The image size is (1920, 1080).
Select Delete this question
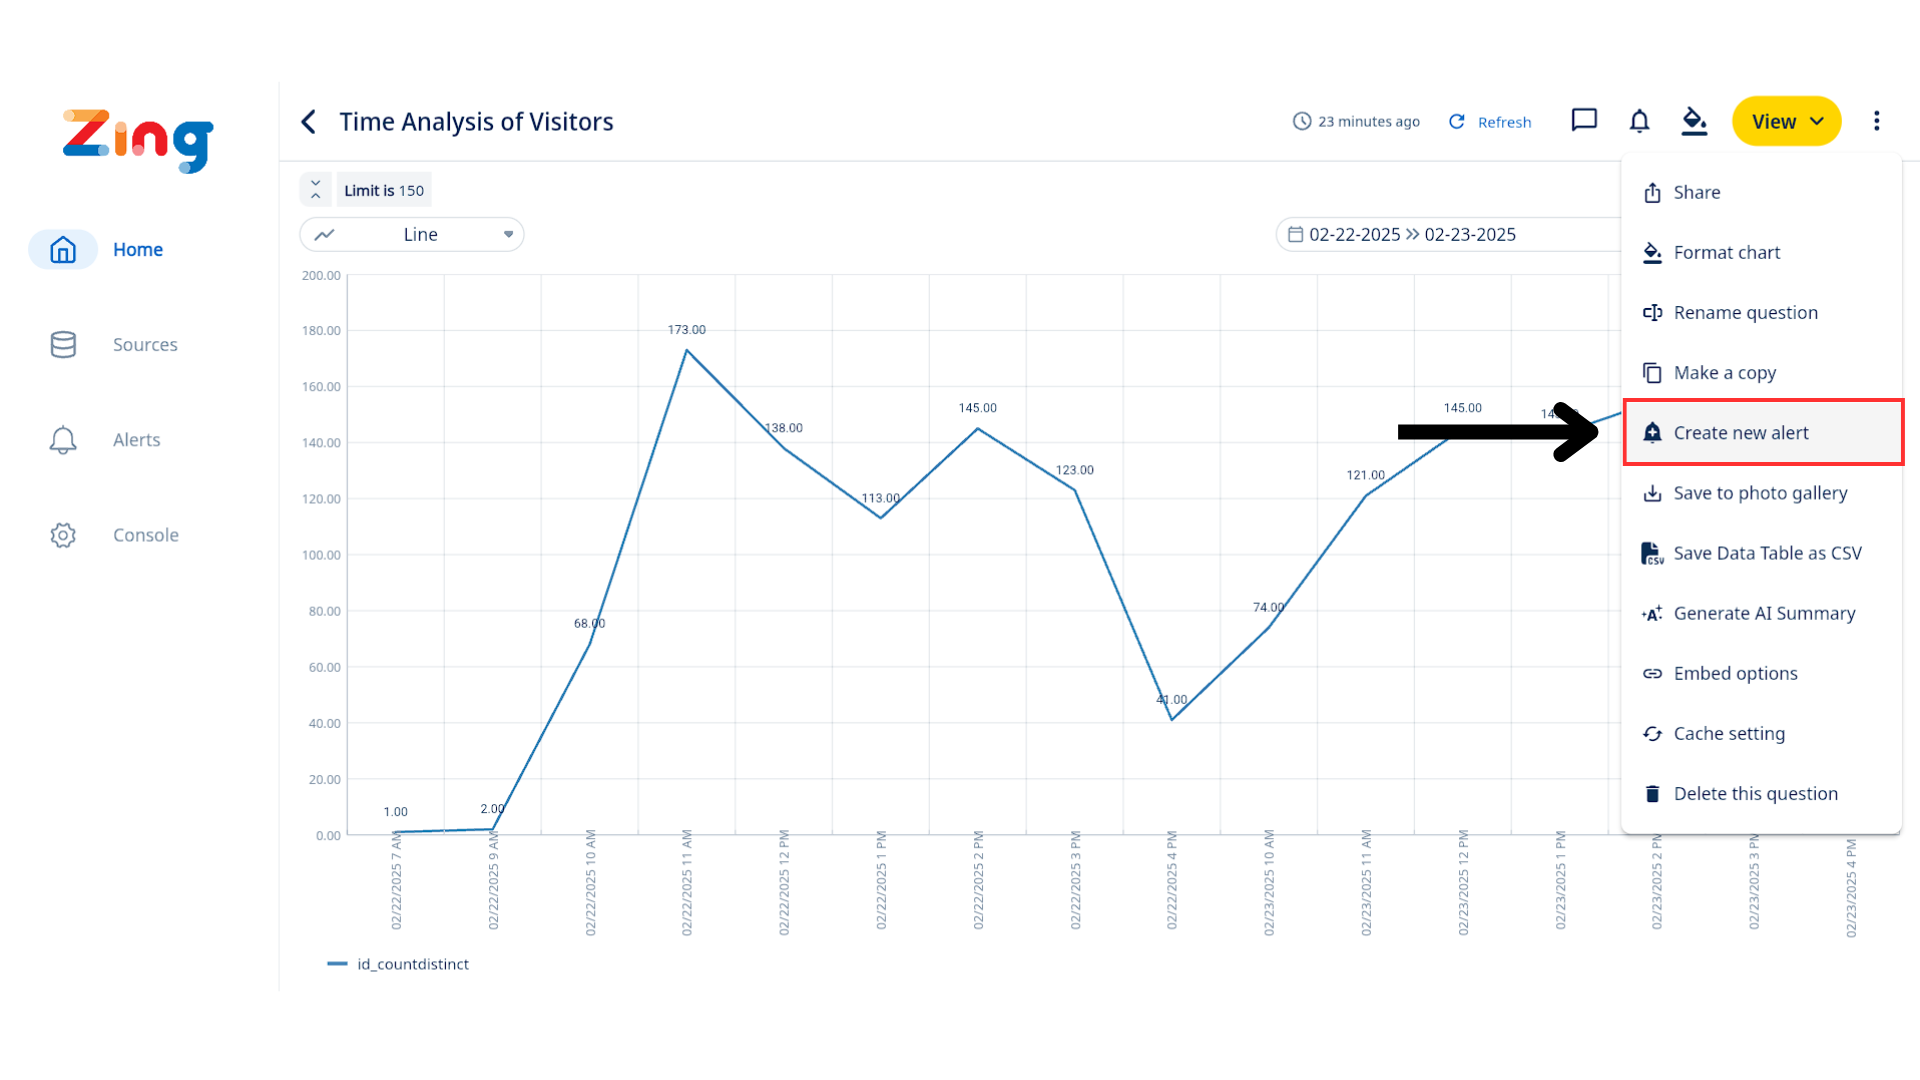[x=1755, y=793]
